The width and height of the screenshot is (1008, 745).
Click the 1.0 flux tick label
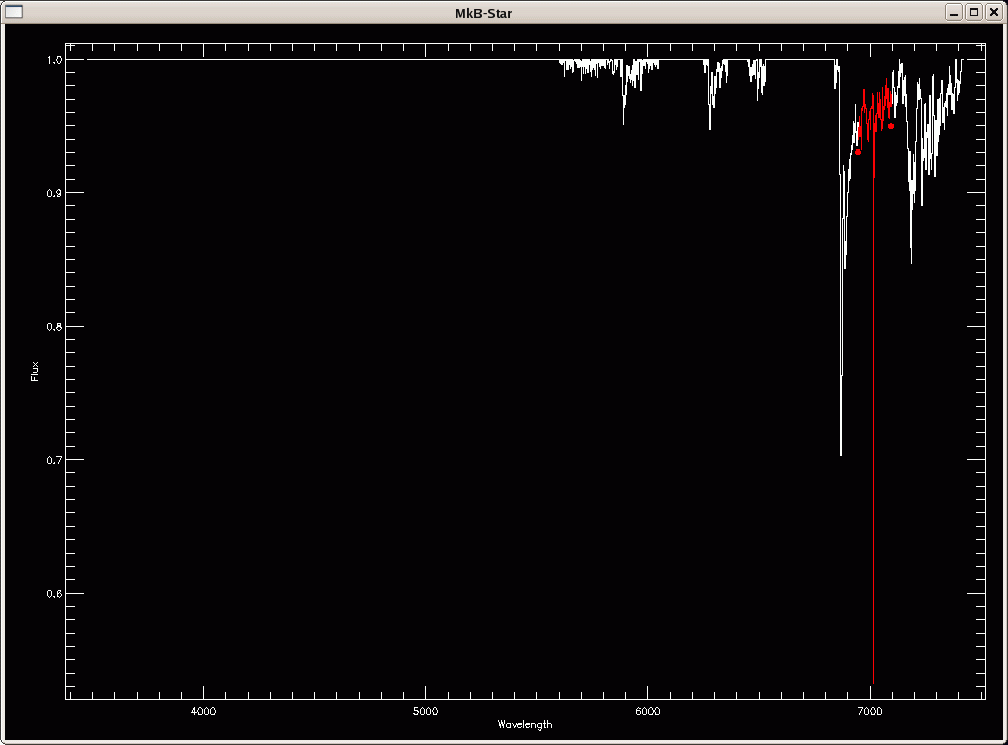[x=56, y=60]
